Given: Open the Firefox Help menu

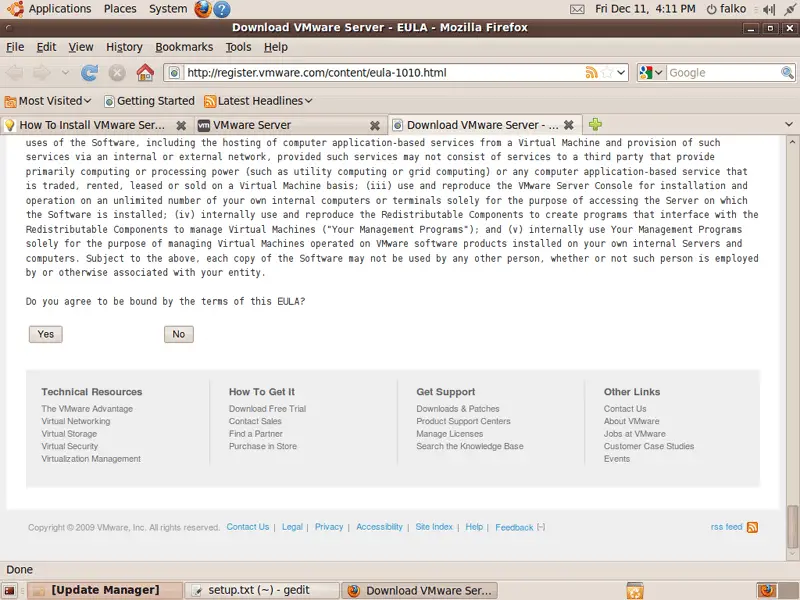Looking at the screenshot, I should click(x=276, y=47).
